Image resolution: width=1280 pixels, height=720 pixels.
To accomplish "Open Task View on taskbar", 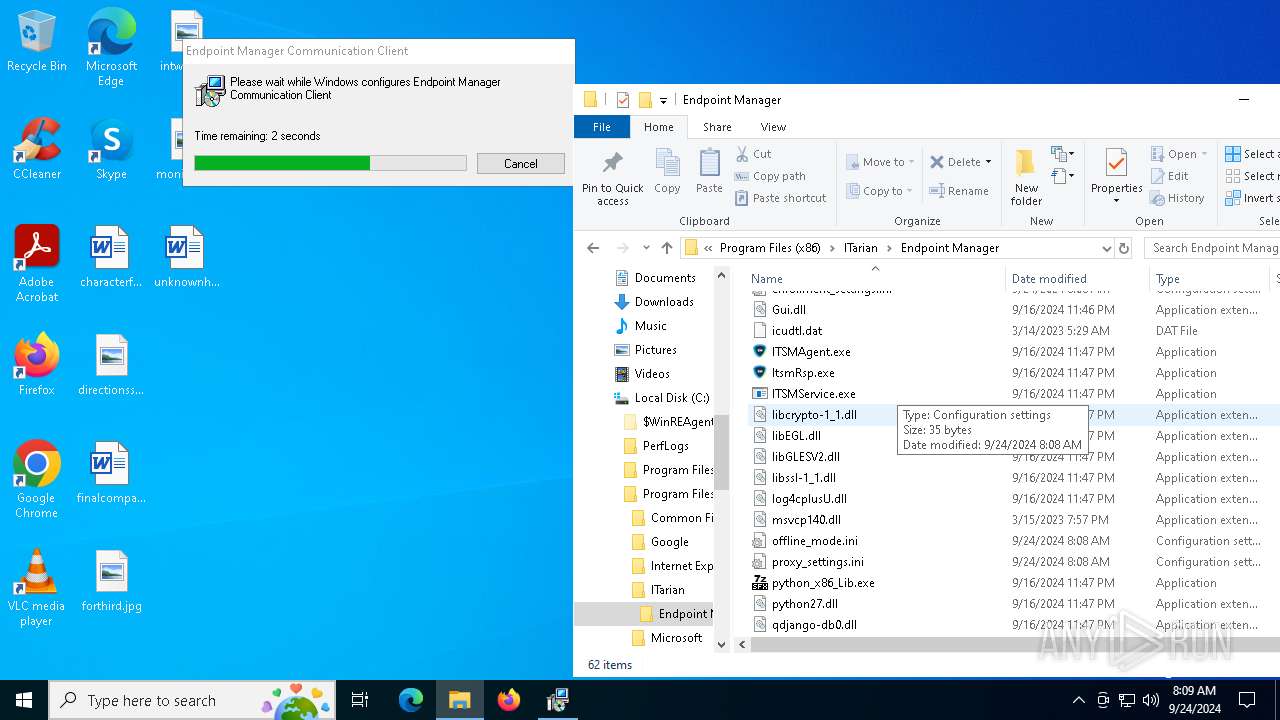I will pyautogui.click(x=360, y=700).
